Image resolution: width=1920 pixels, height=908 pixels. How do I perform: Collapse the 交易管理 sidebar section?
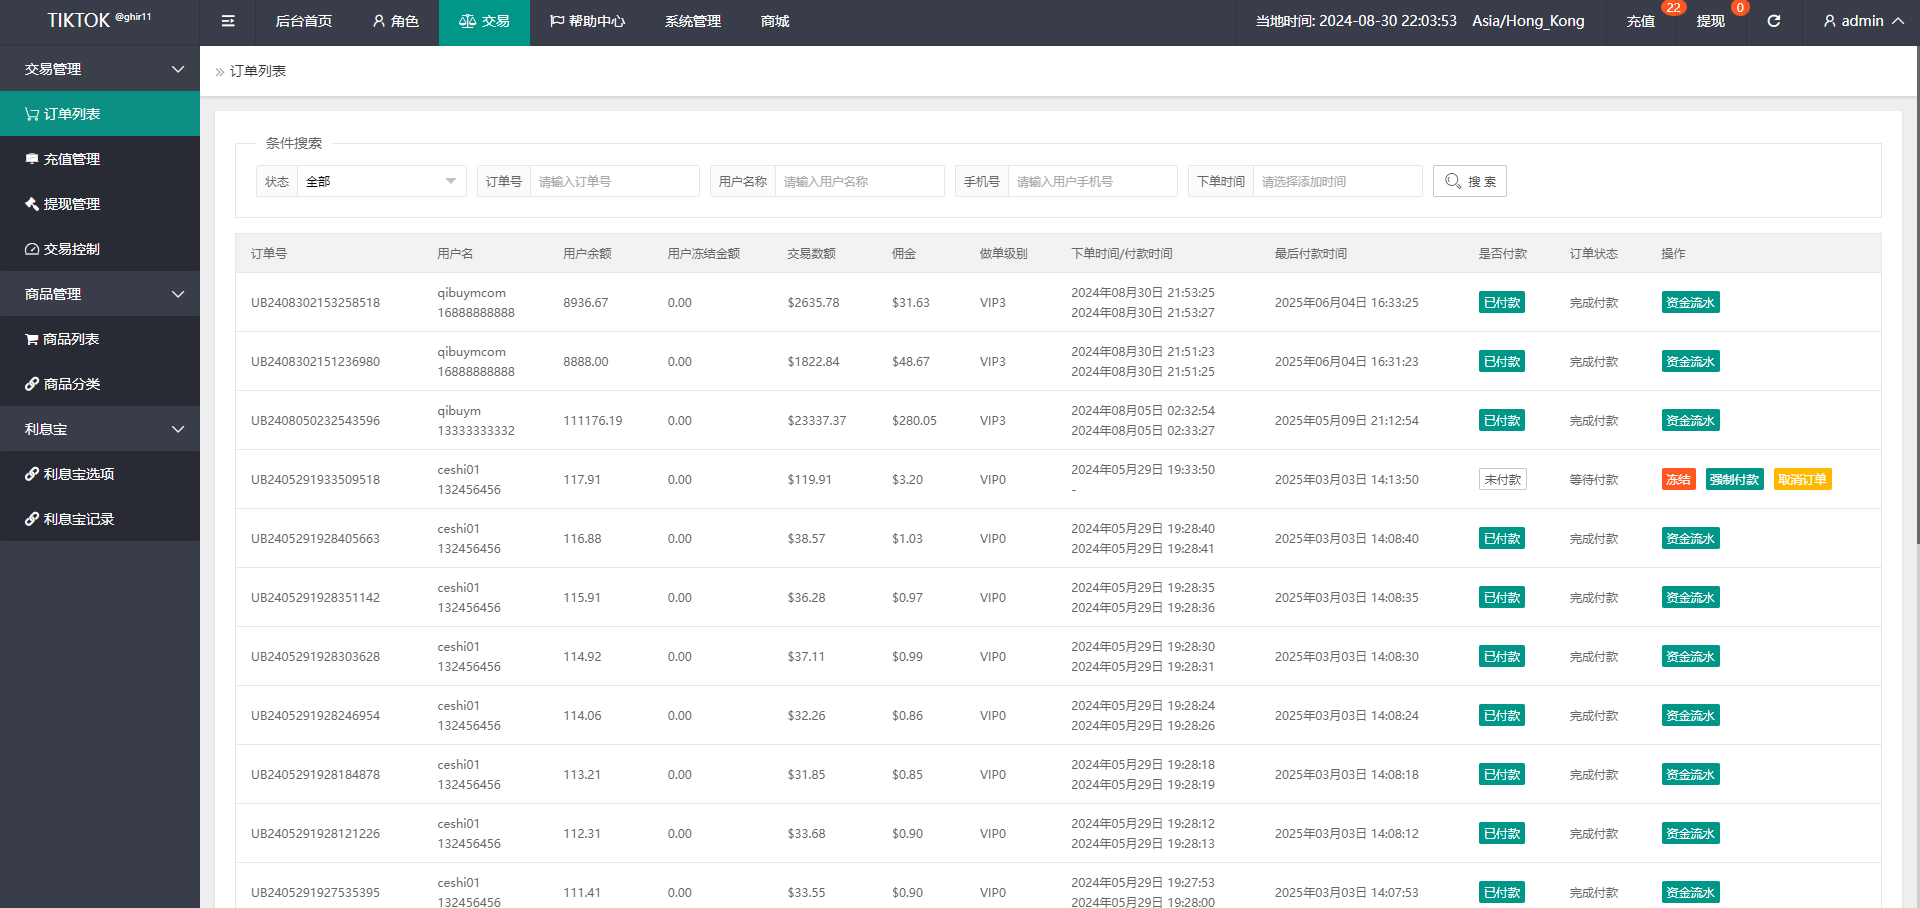pyautogui.click(x=100, y=69)
